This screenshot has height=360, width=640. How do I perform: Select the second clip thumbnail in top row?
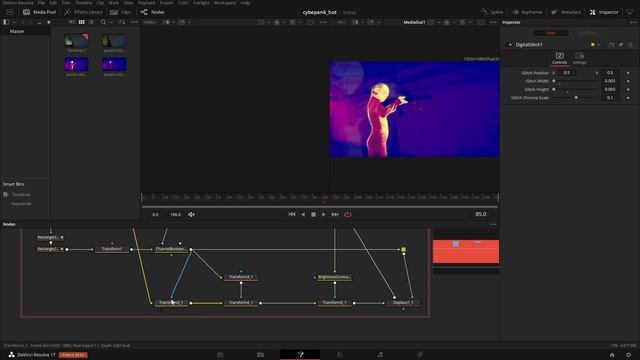coord(114,41)
